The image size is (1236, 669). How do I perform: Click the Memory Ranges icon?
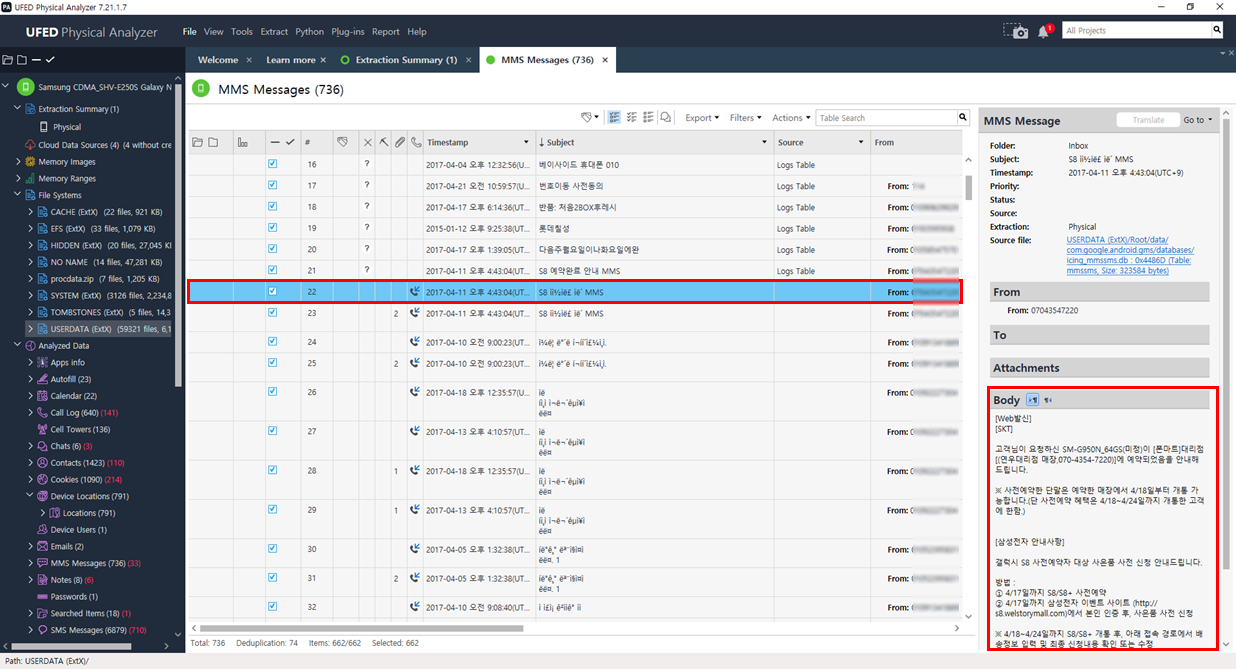pos(30,179)
